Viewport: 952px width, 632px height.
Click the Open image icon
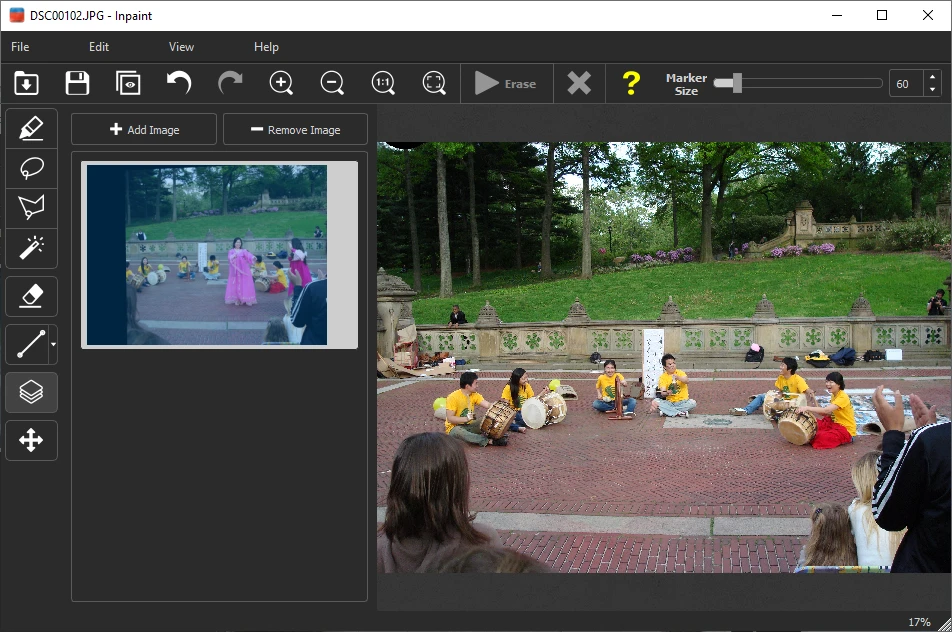click(27, 84)
